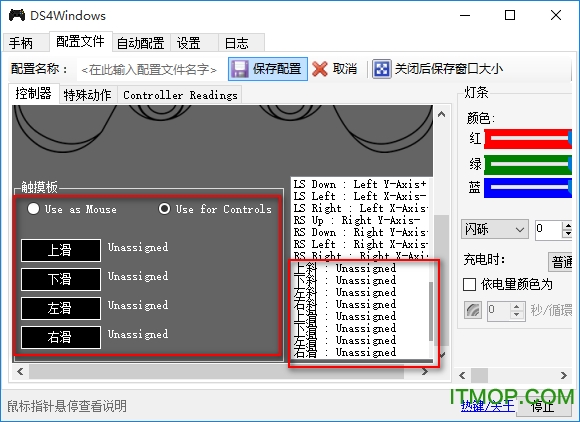The height and width of the screenshot is (422, 580).
Task: Adjust the blue 蓝 color slider
Action: pos(528,188)
